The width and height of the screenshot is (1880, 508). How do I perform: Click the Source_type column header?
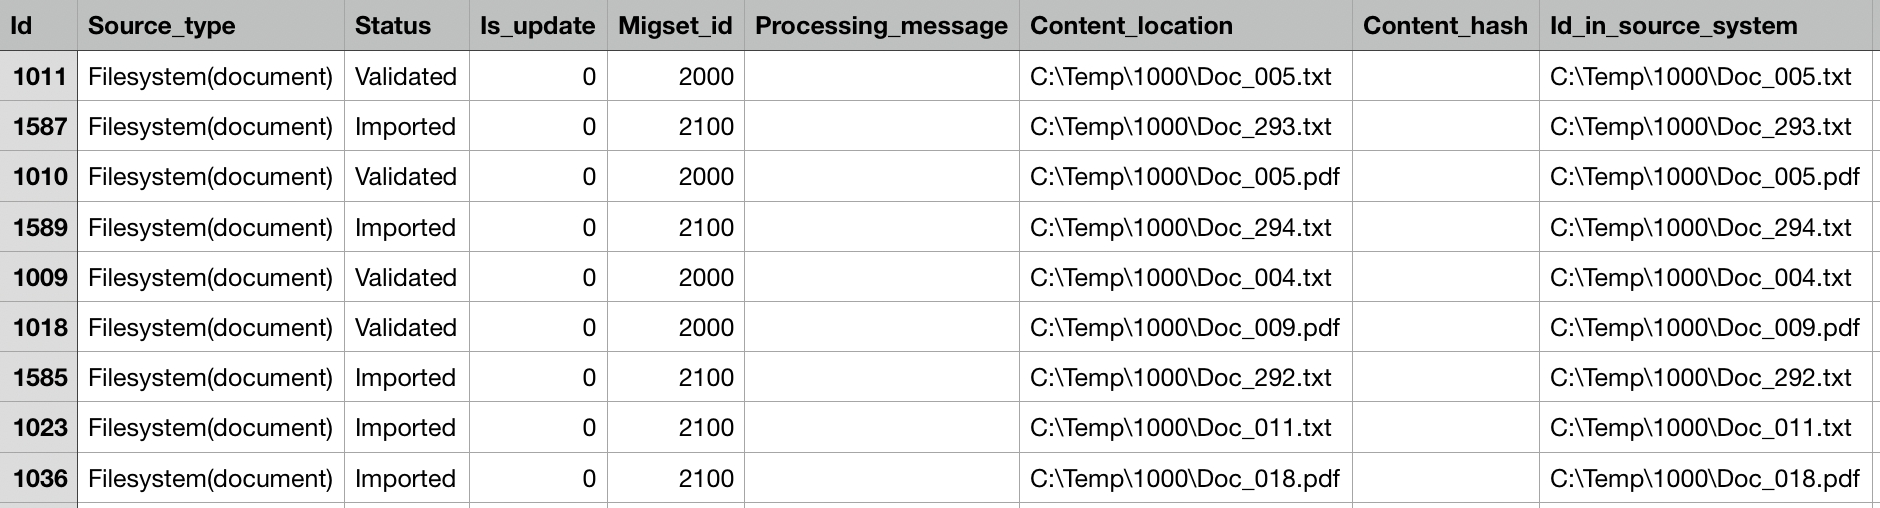pyautogui.click(x=161, y=26)
